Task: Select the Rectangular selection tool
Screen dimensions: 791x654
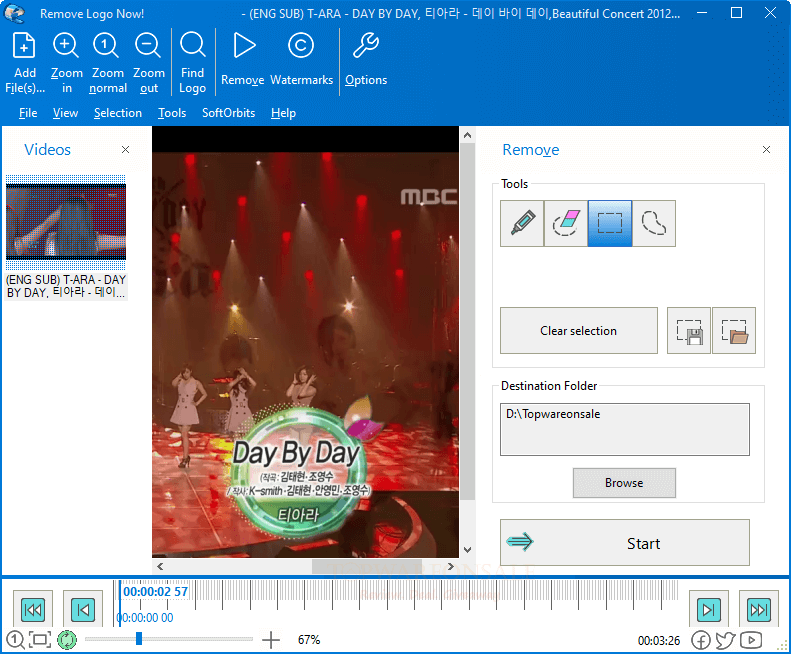Action: tap(610, 223)
